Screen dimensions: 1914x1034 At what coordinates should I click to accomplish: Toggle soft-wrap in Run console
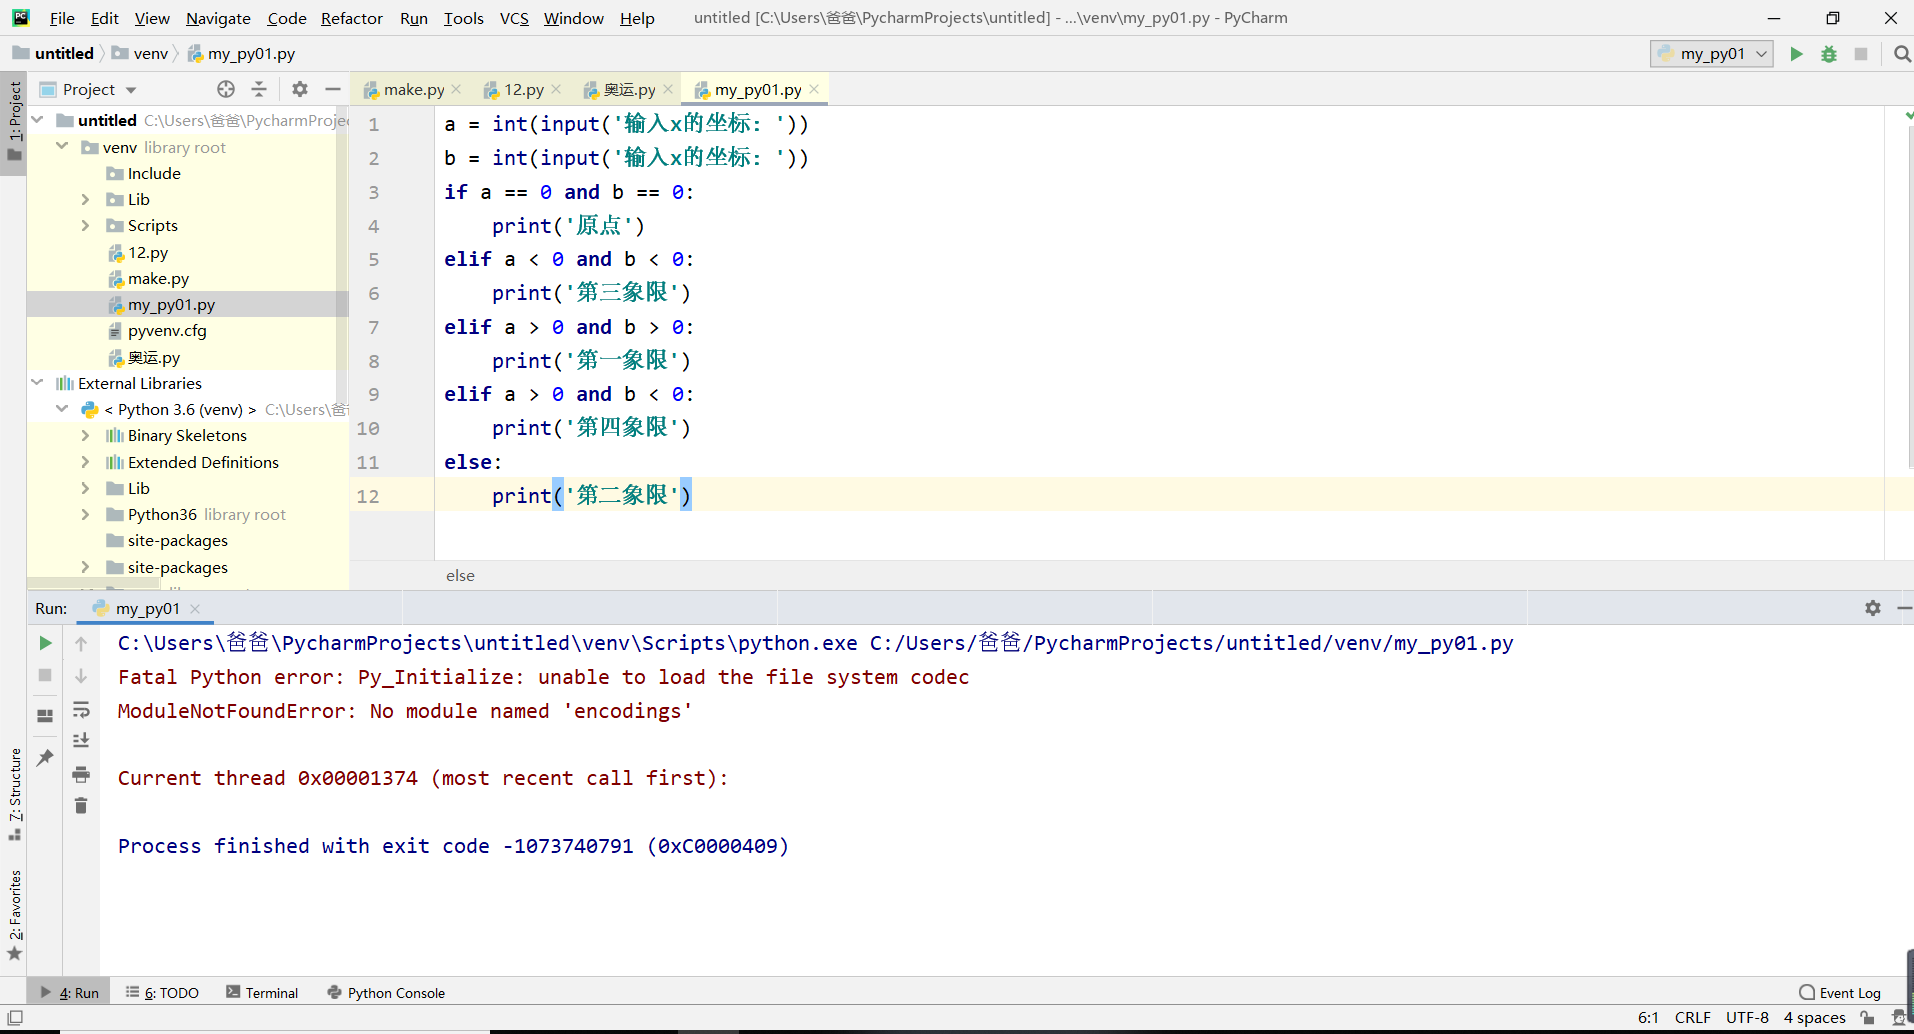(81, 709)
